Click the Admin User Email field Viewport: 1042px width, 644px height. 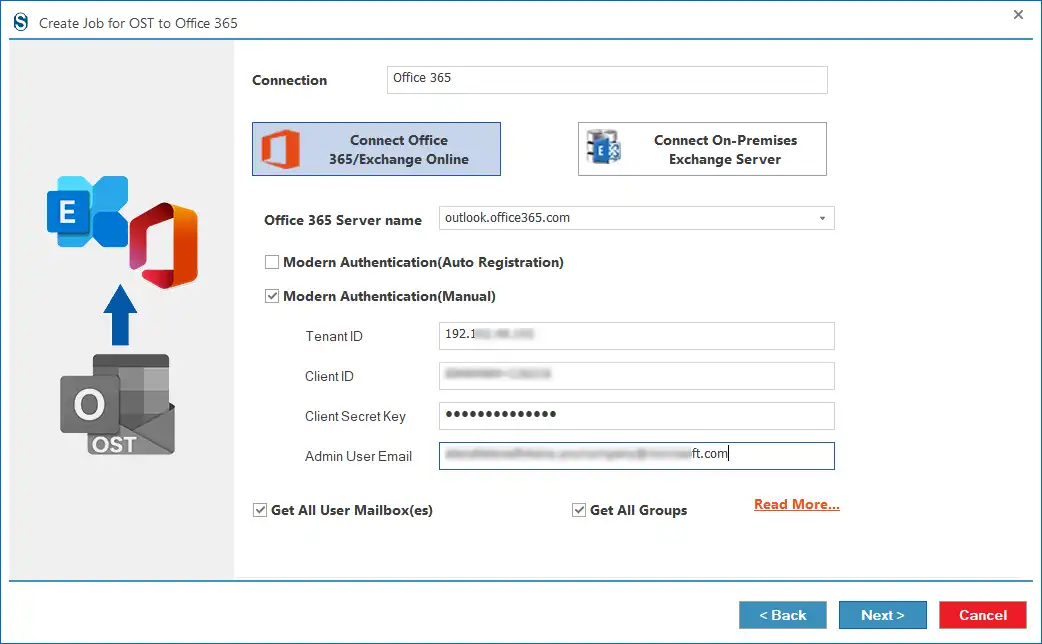[x=637, y=456]
